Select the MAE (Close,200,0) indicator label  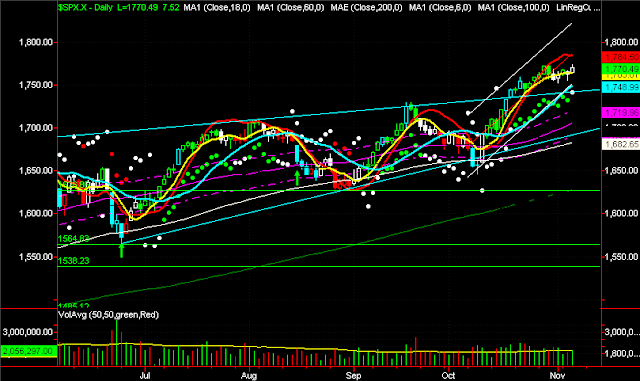coord(366,7)
